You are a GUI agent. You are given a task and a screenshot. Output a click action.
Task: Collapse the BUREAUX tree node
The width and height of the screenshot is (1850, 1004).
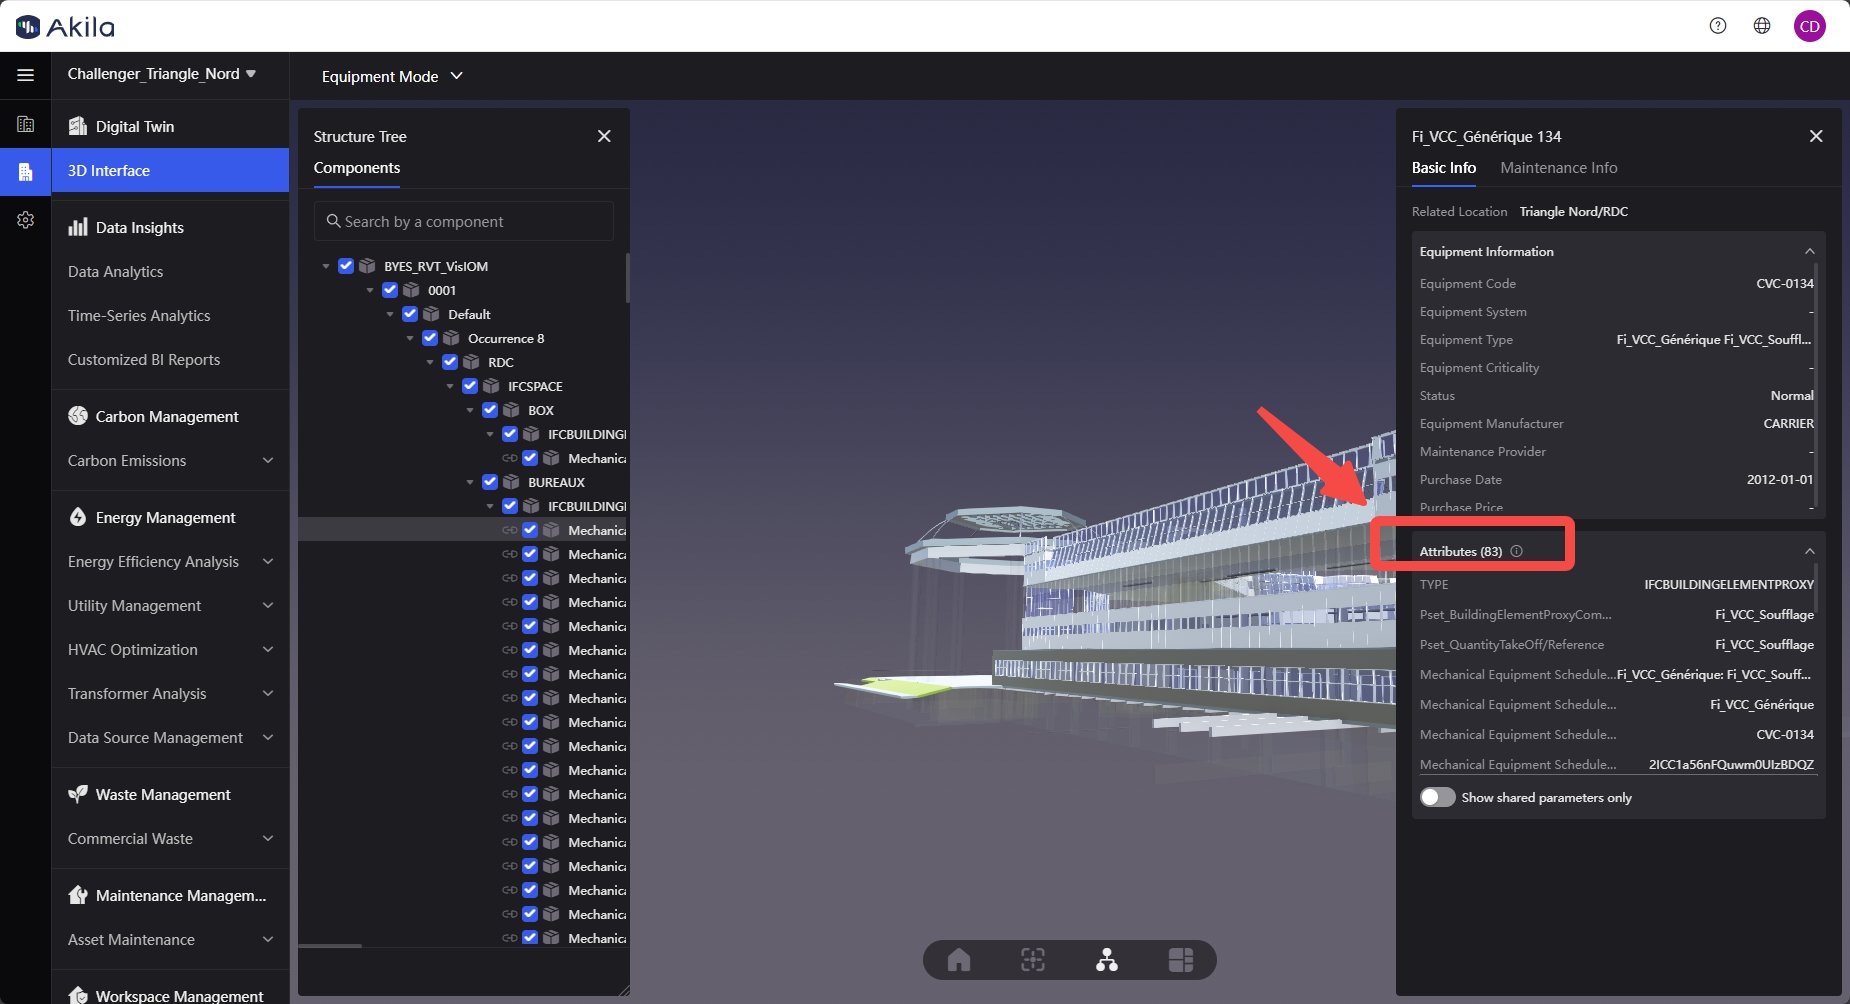470,482
